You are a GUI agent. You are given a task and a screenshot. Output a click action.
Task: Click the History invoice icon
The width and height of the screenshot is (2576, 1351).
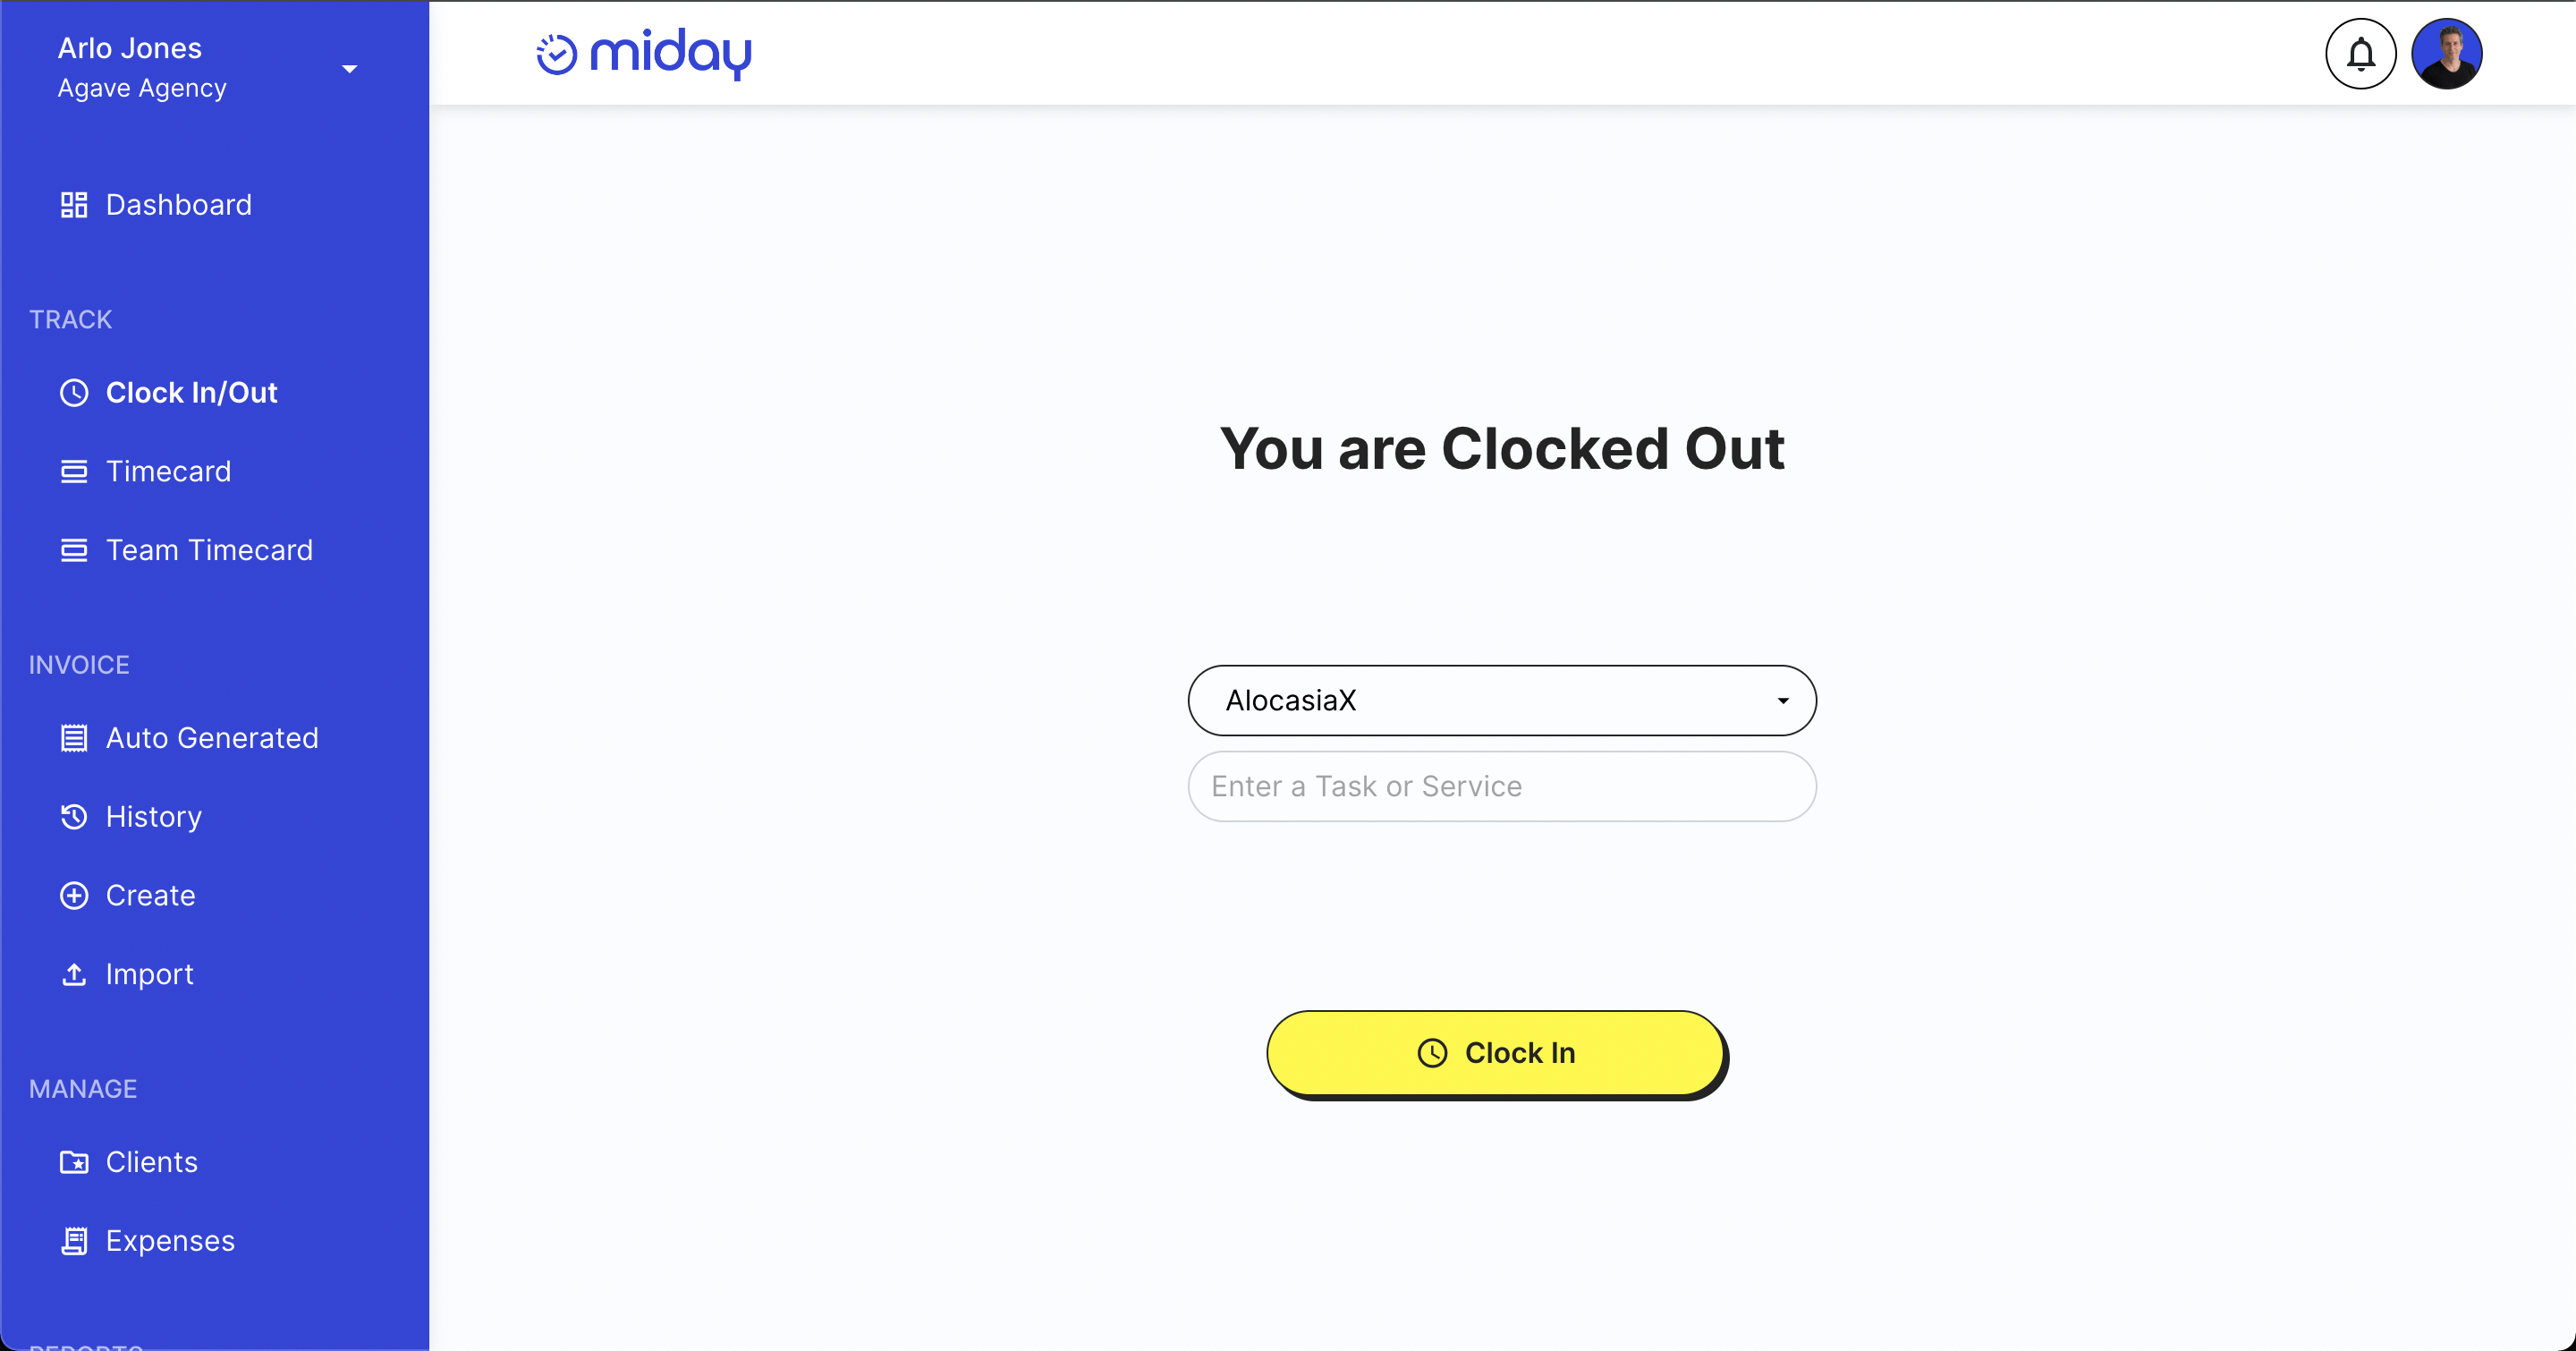[x=75, y=816]
